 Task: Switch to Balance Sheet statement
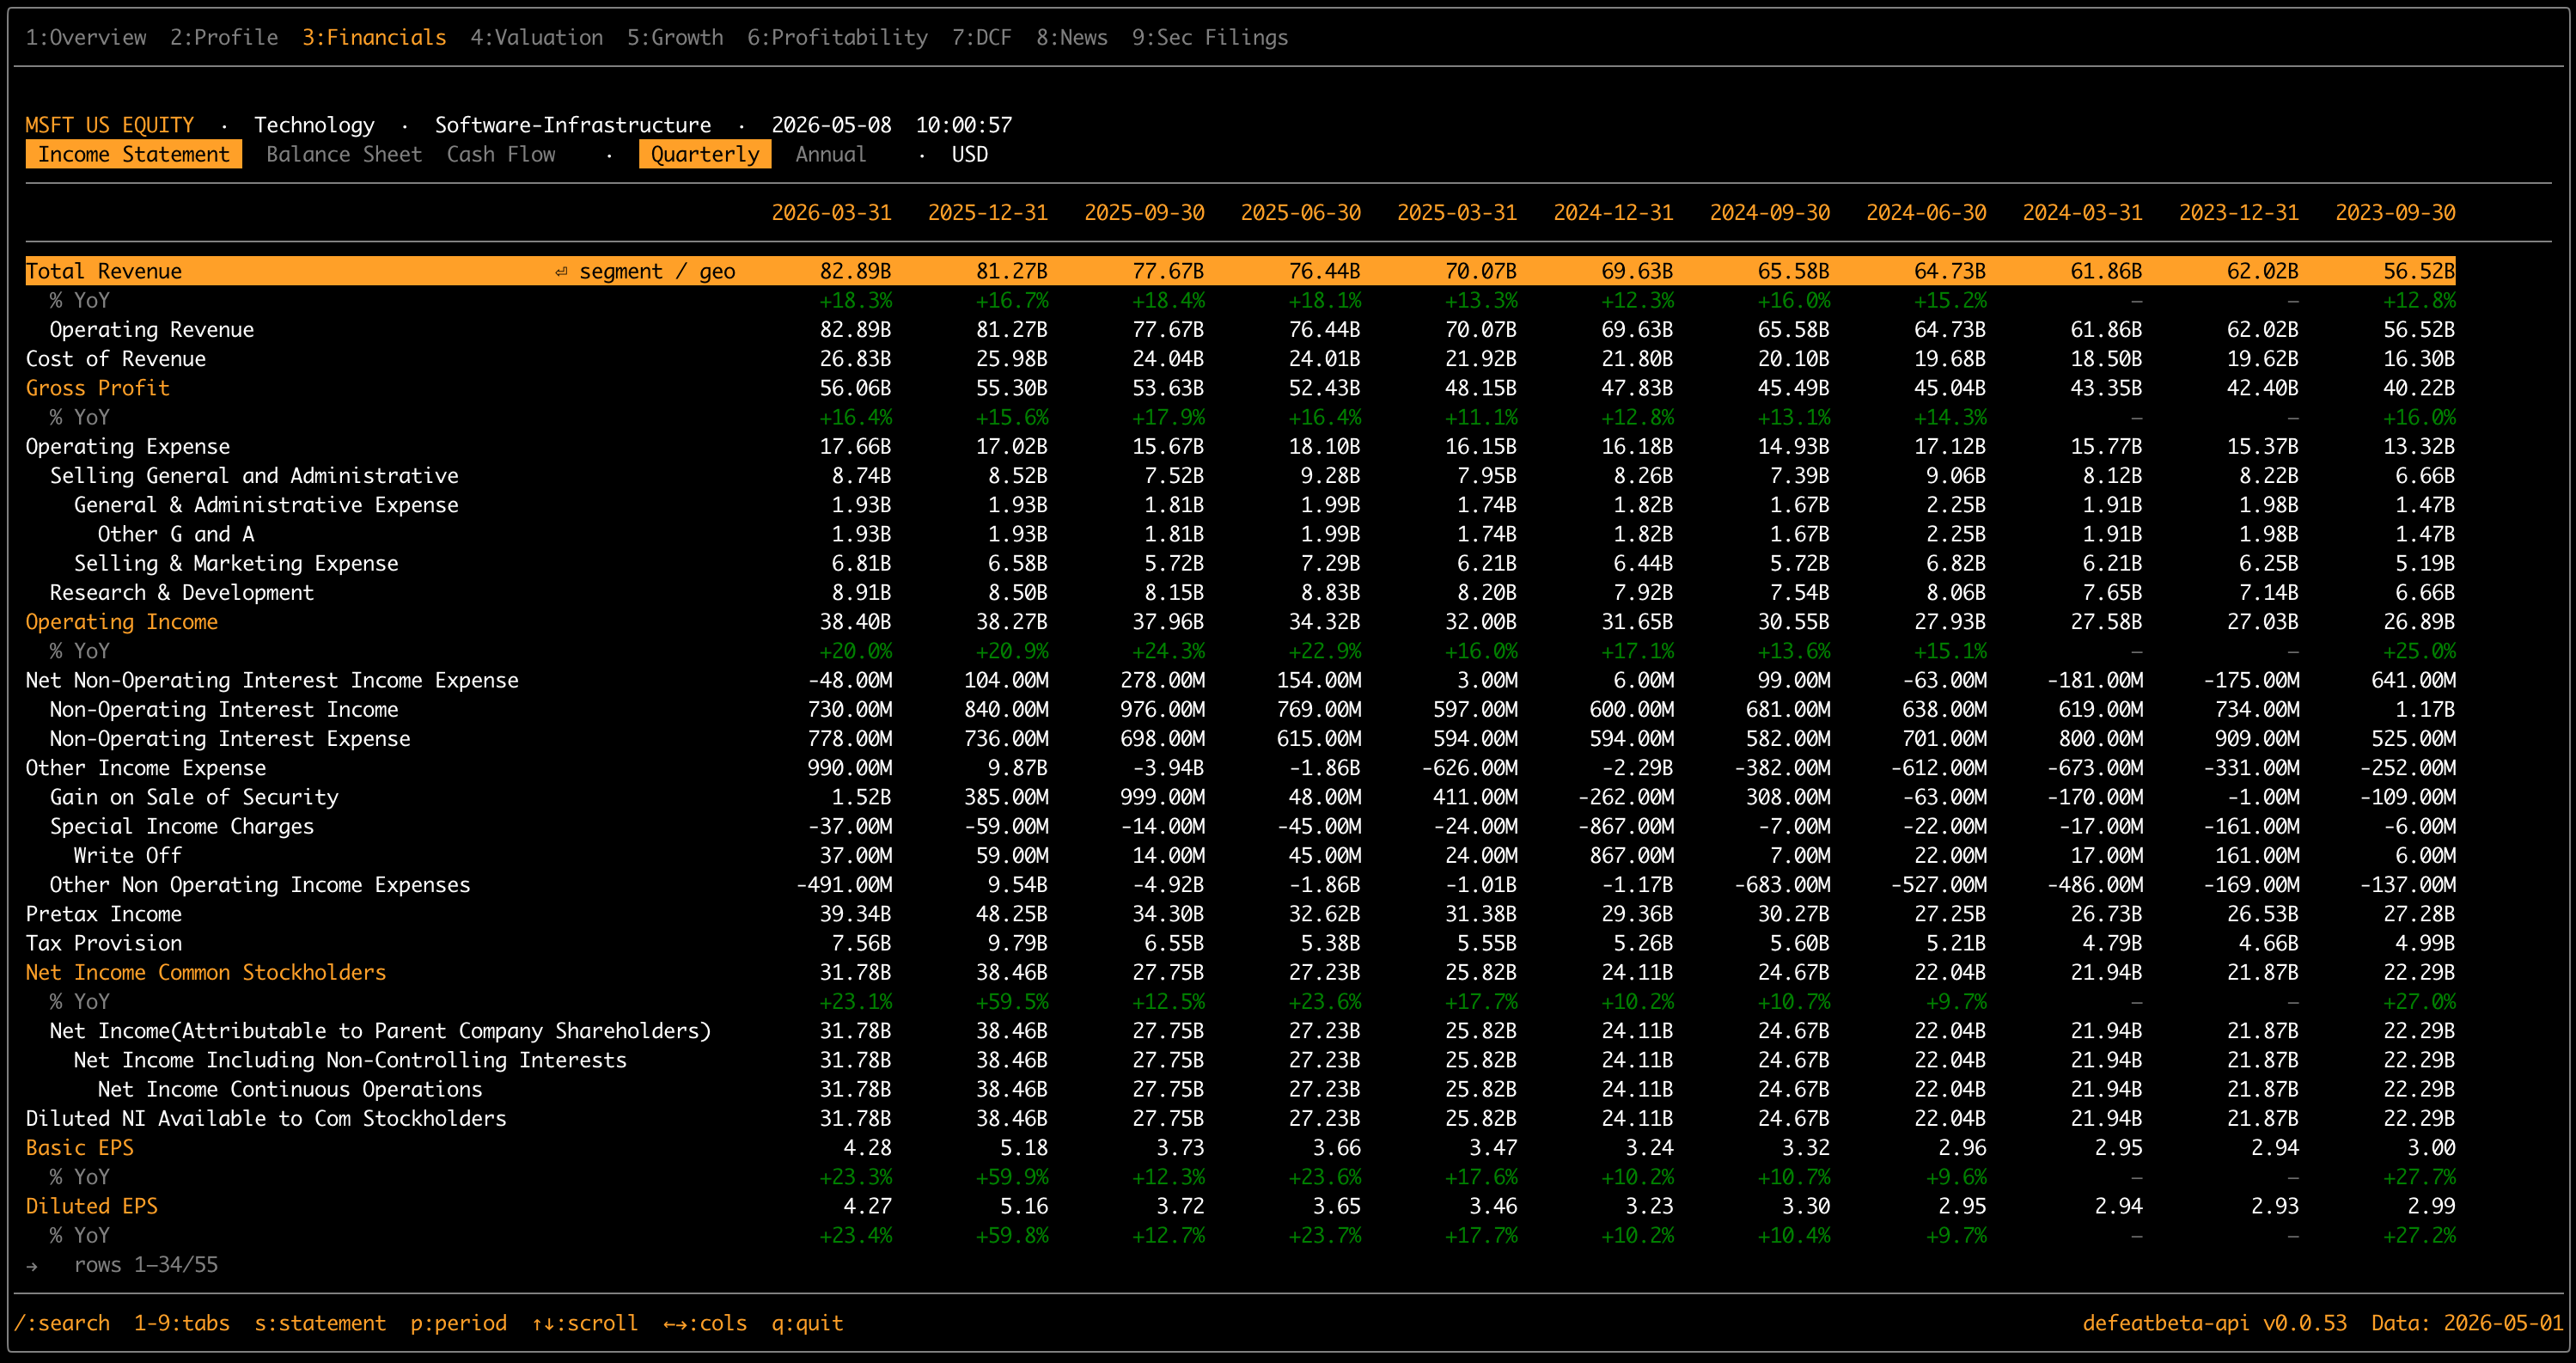point(344,154)
